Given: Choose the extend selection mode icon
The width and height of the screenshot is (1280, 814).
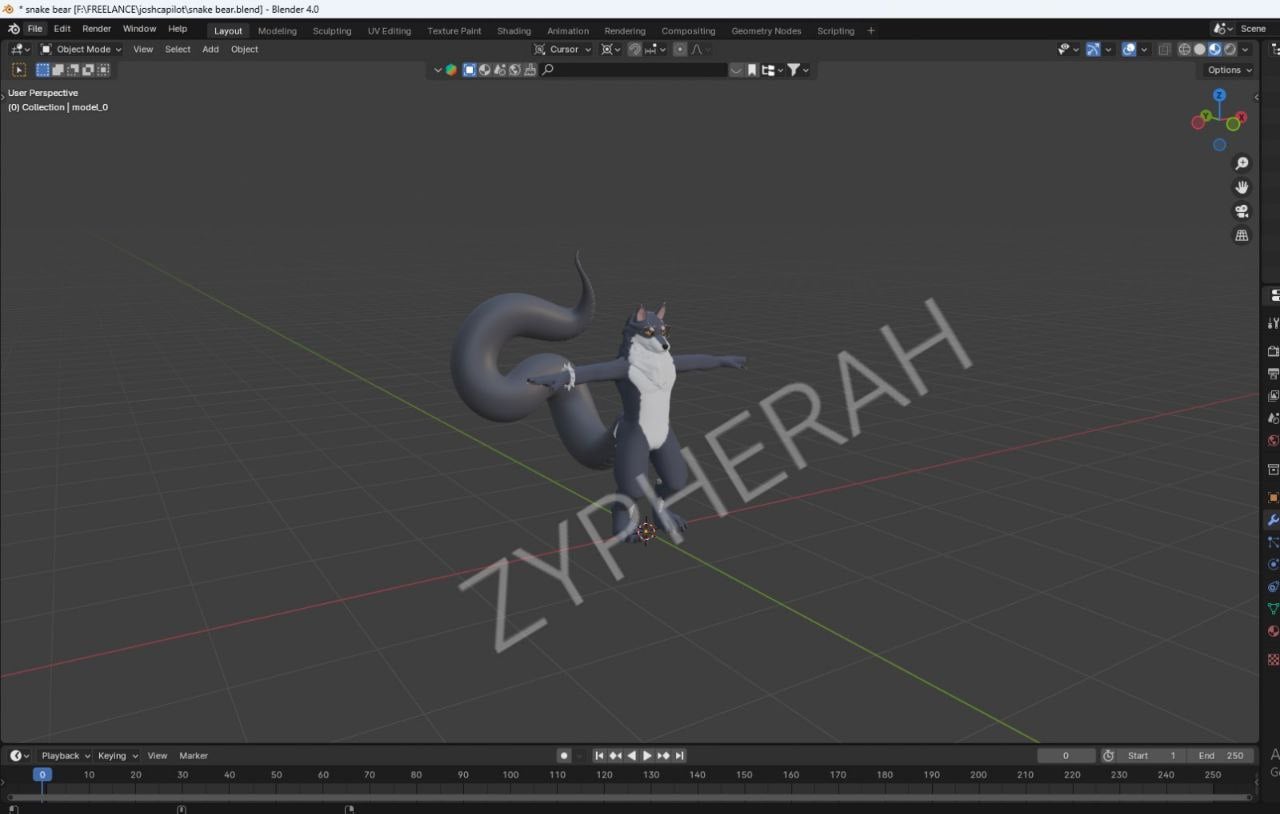Looking at the screenshot, I should click(x=58, y=70).
